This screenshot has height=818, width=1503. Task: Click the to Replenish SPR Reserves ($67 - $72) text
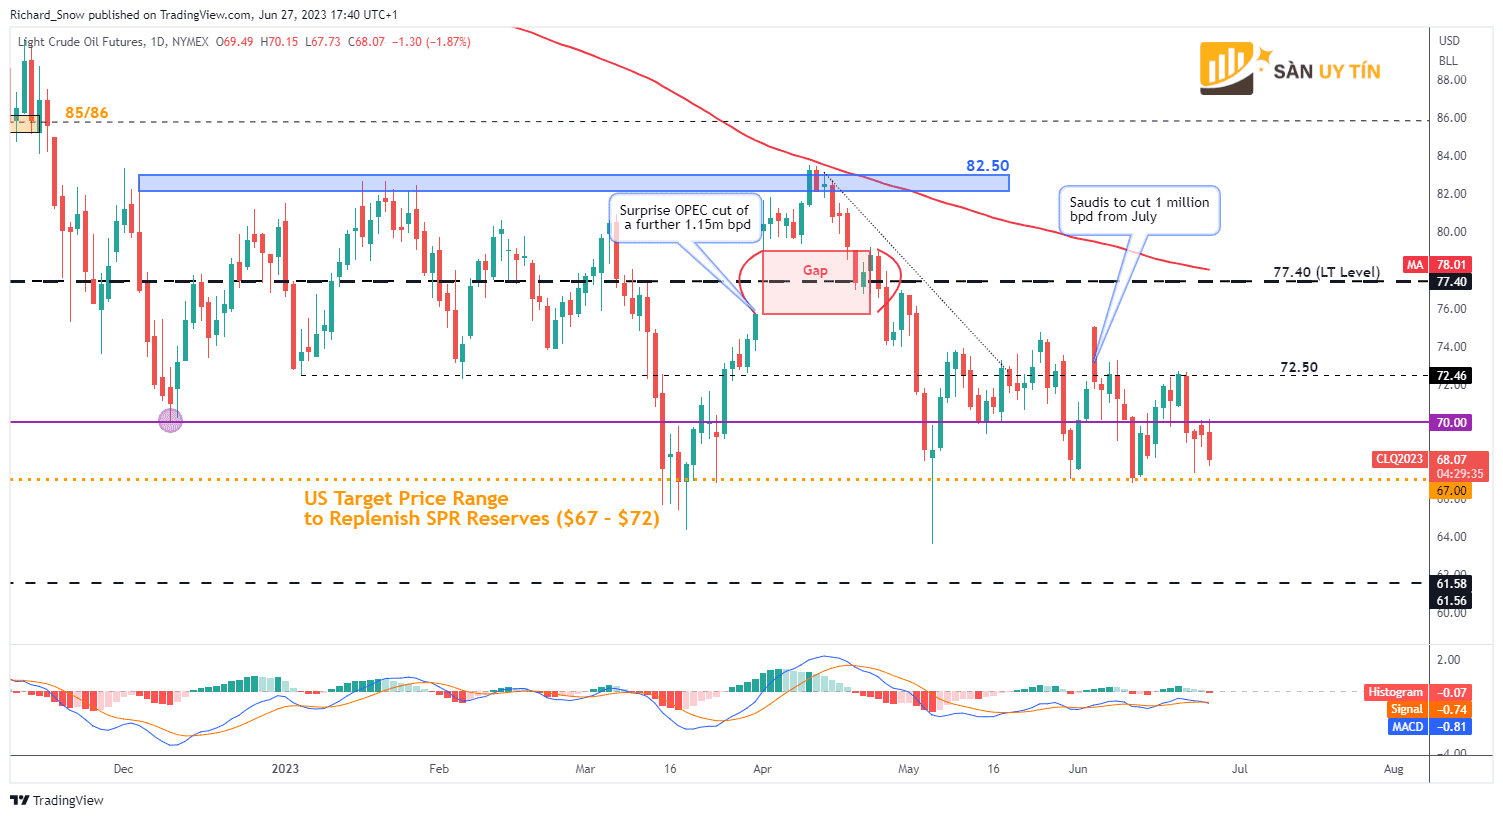pos(482,518)
